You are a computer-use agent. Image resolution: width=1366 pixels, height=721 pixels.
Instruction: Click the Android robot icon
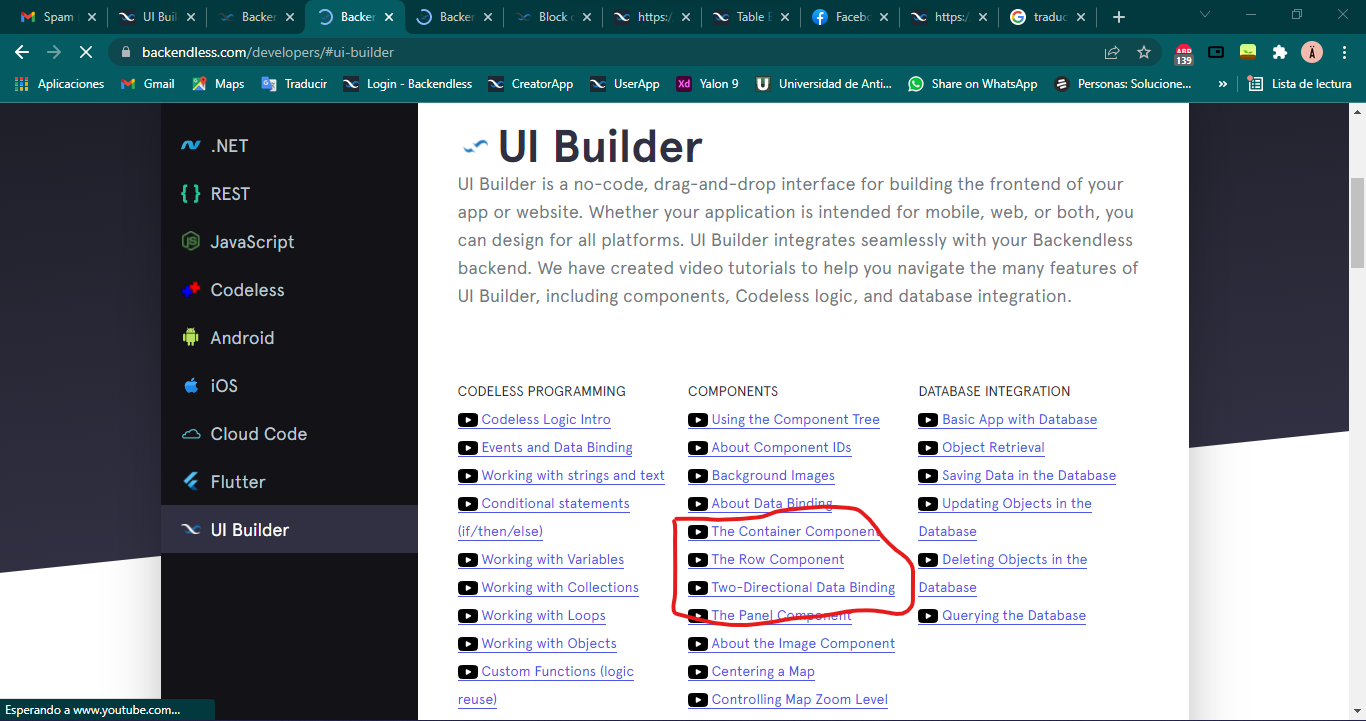tap(191, 338)
